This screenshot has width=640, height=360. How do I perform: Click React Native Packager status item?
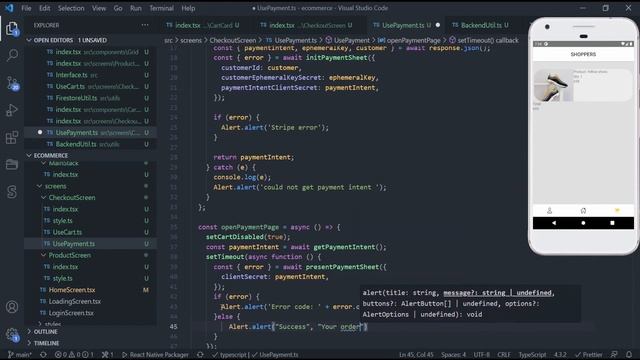tap(156, 355)
